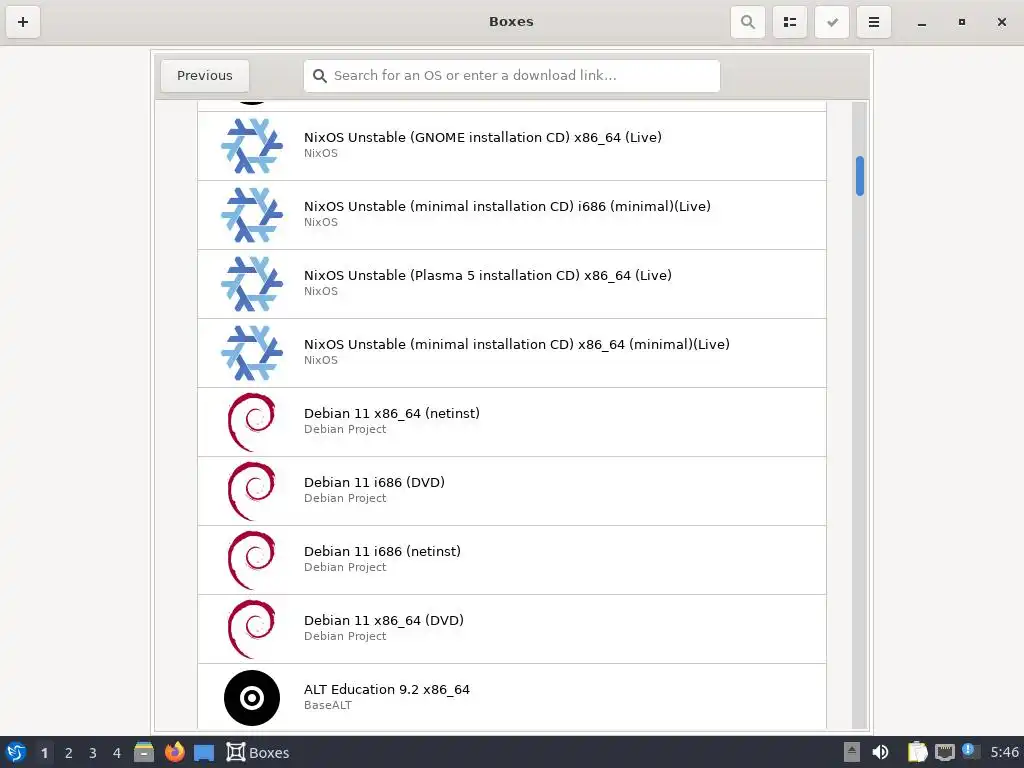The height and width of the screenshot is (768, 1024).
Task: Click the ALT Education disc logo
Action: click(x=252, y=698)
